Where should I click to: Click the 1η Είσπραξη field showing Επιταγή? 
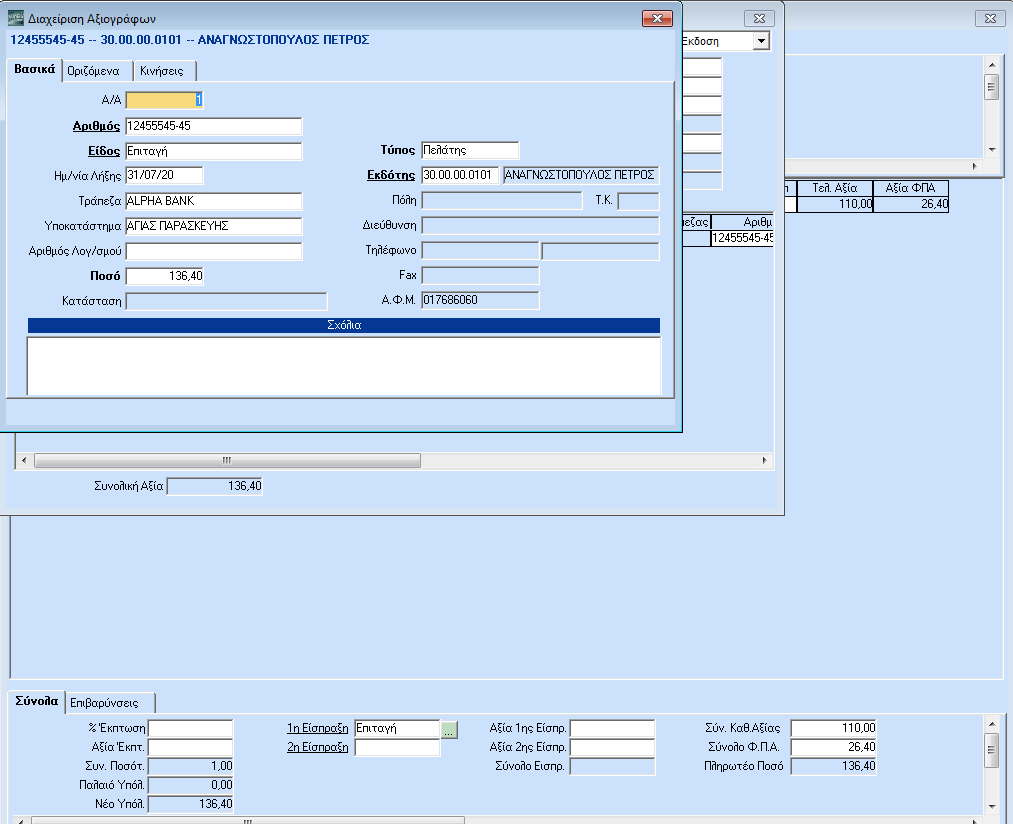(397, 728)
